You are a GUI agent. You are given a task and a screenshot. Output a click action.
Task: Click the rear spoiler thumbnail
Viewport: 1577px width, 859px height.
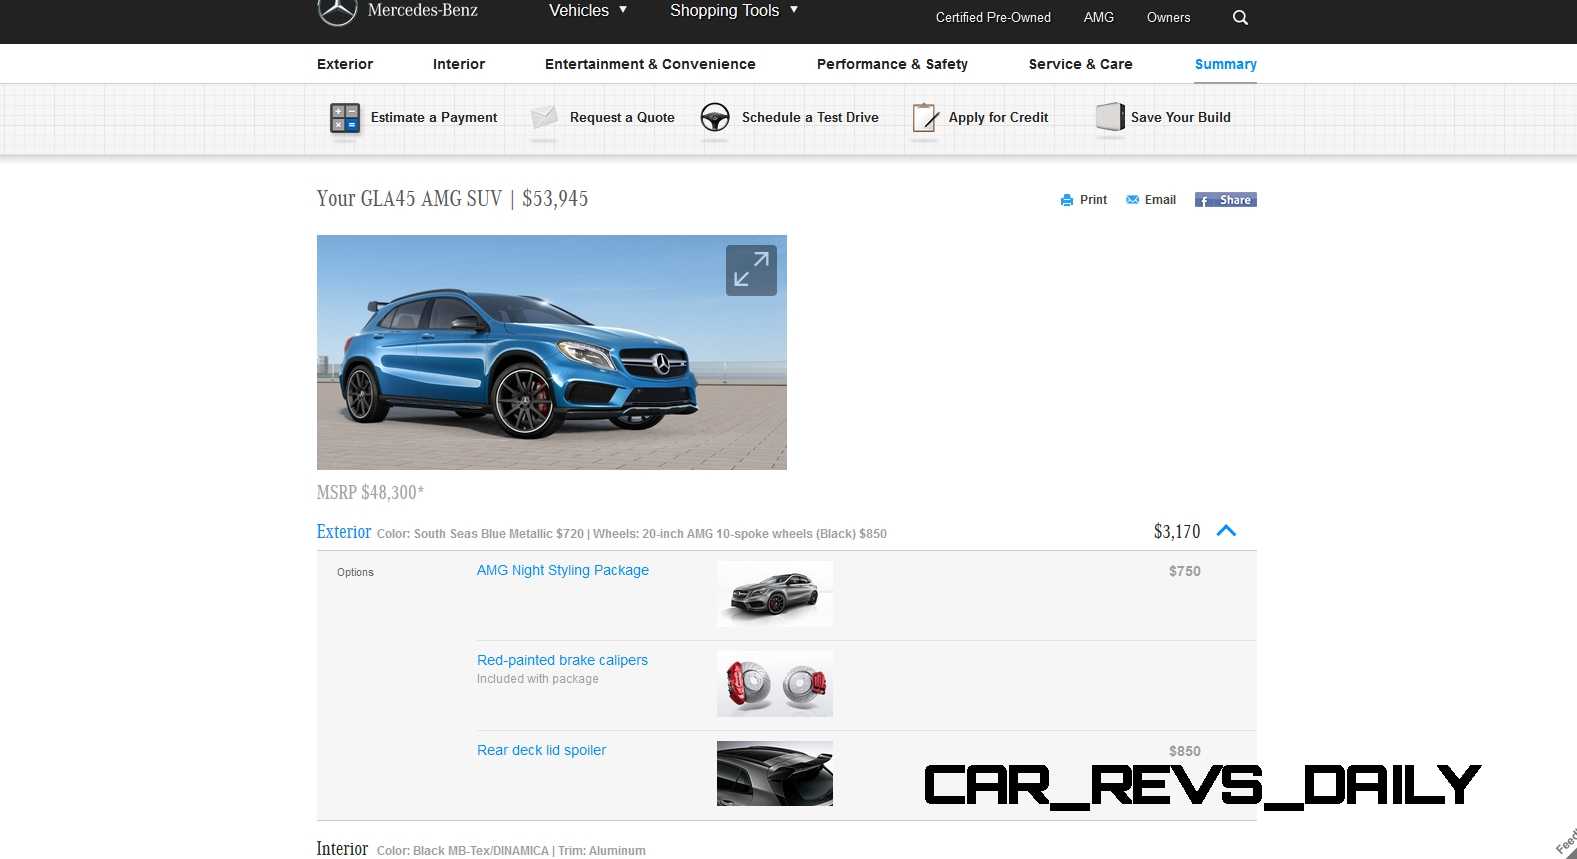click(x=775, y=774)
